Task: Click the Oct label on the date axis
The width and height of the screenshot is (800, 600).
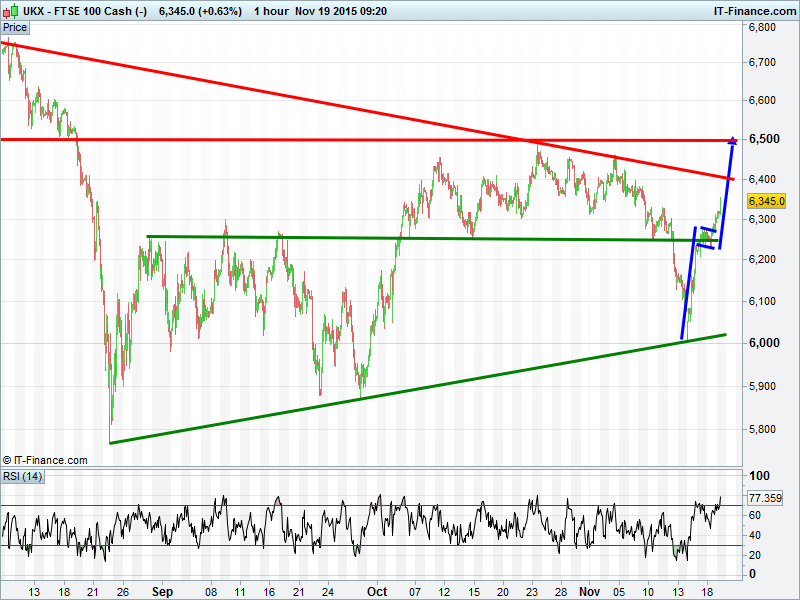Action: [x=377, y=591]
